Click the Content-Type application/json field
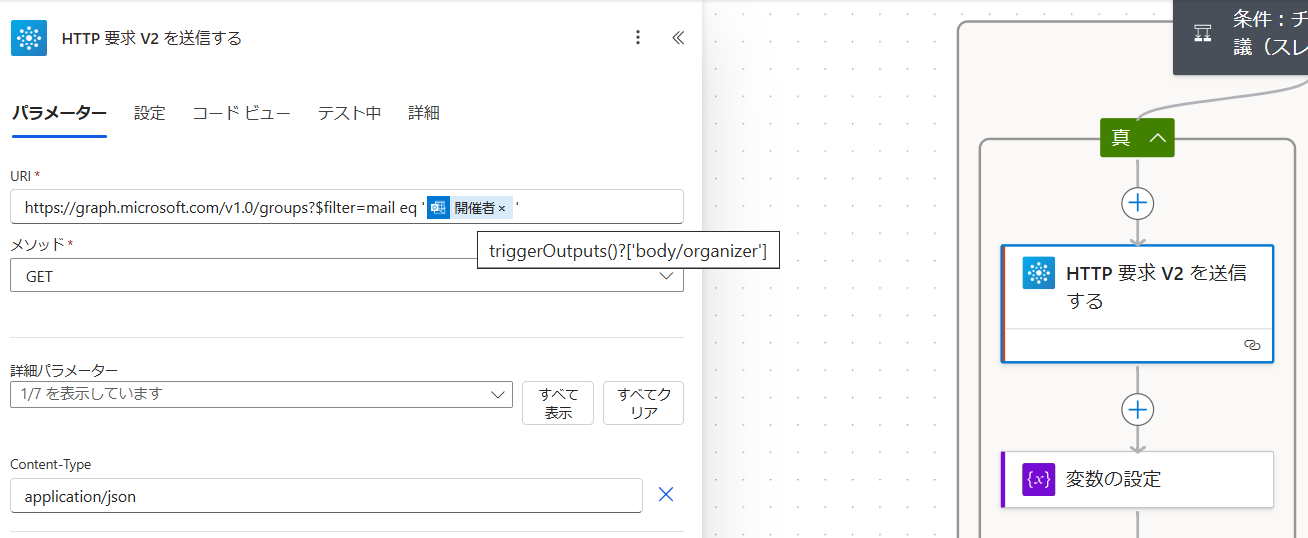The height and width of the screenshot is (538, 1308). 326,495
